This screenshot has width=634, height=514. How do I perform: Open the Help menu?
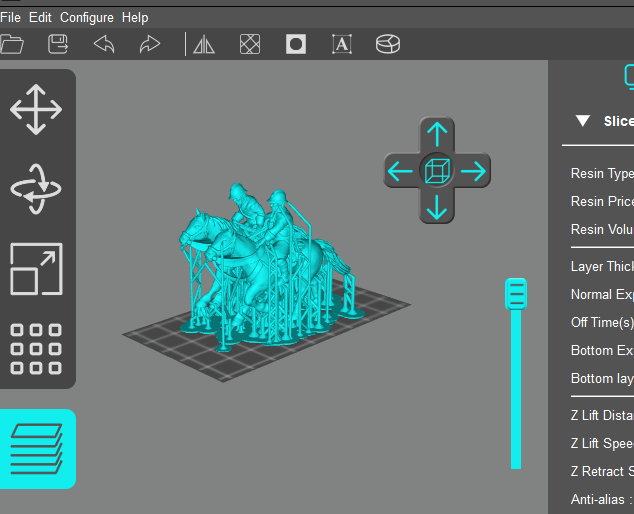[135, 17]
